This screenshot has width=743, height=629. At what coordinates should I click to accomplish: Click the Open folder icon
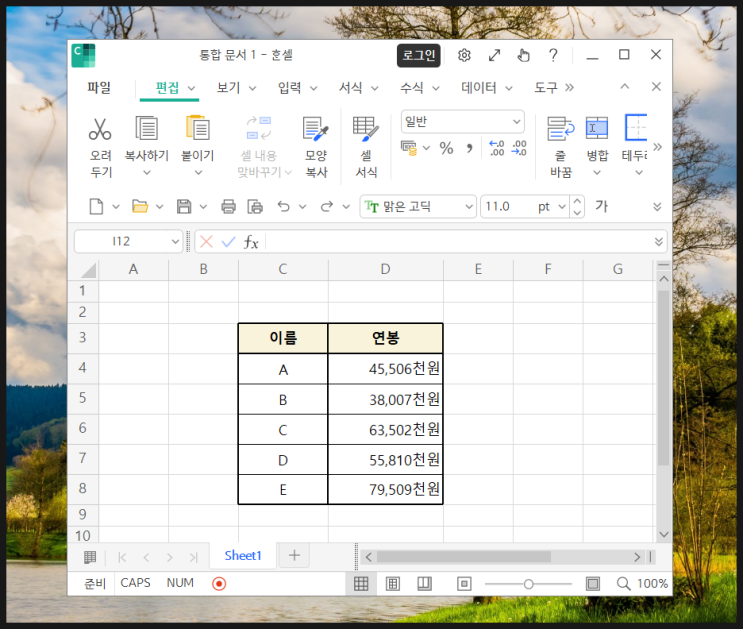[140, 207]
